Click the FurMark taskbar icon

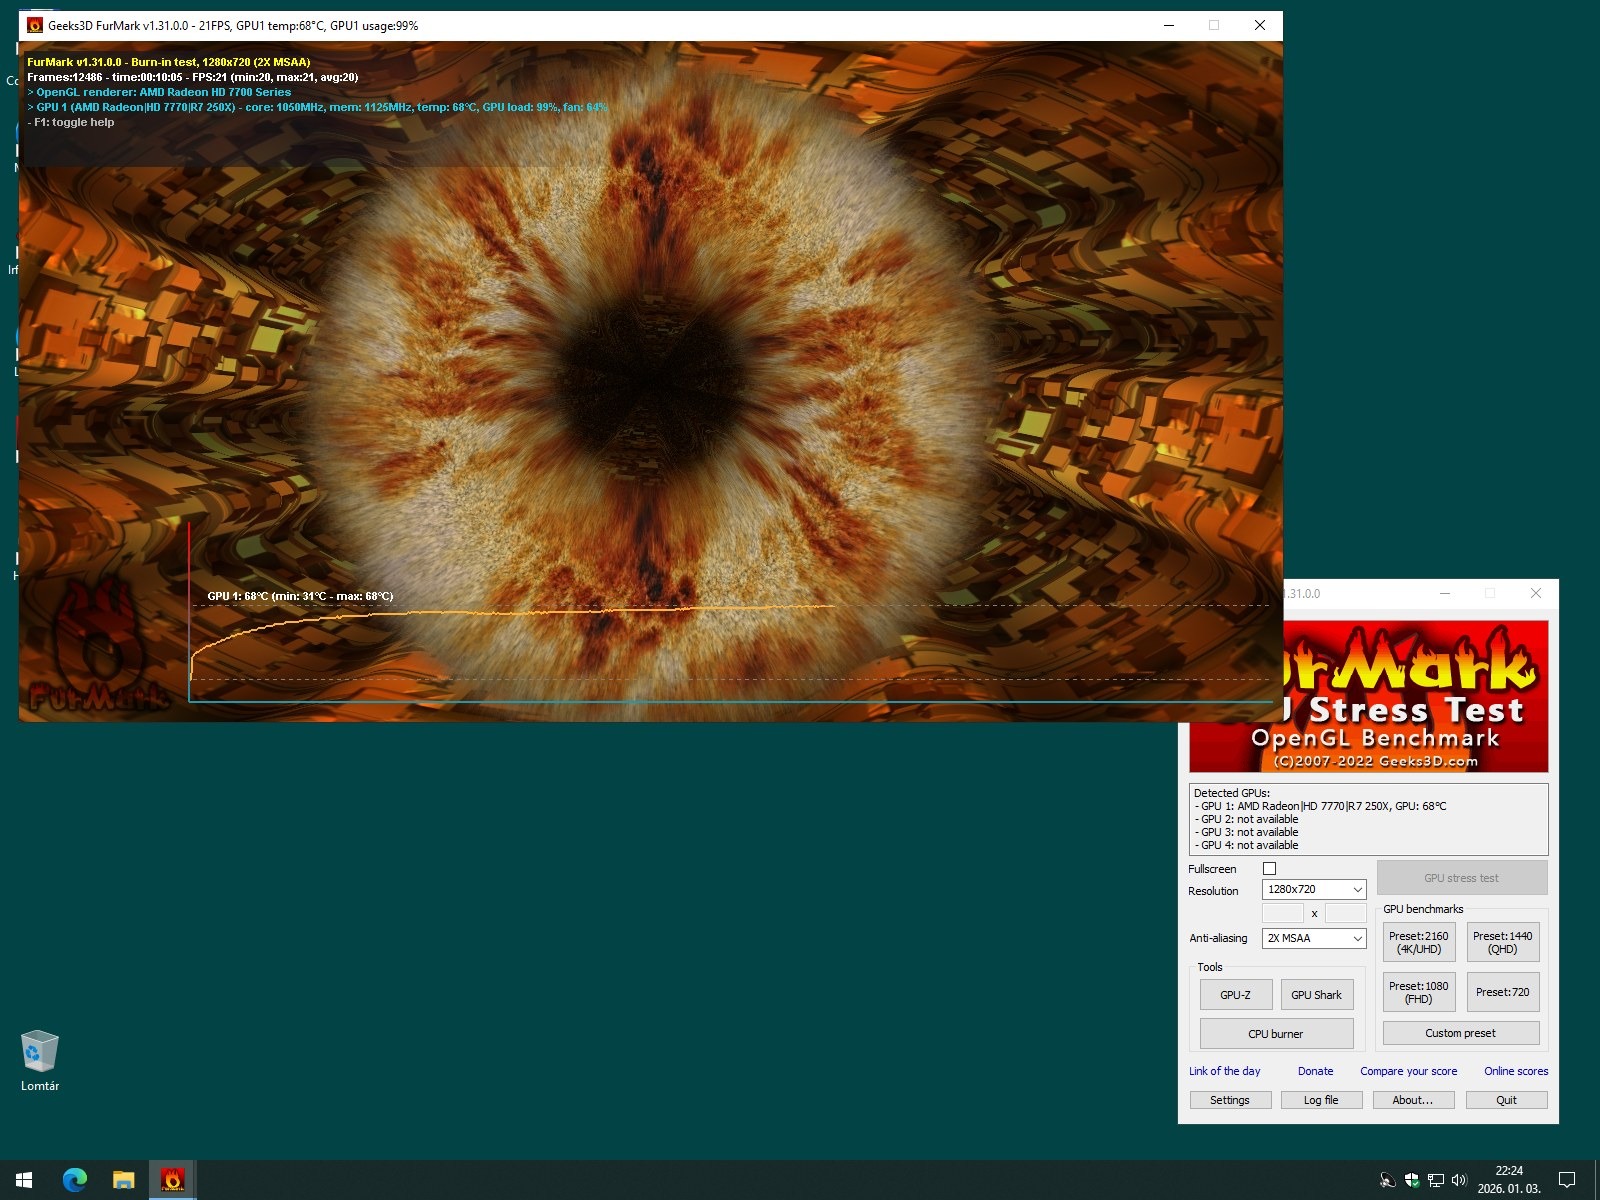[x=173, y=1180]
